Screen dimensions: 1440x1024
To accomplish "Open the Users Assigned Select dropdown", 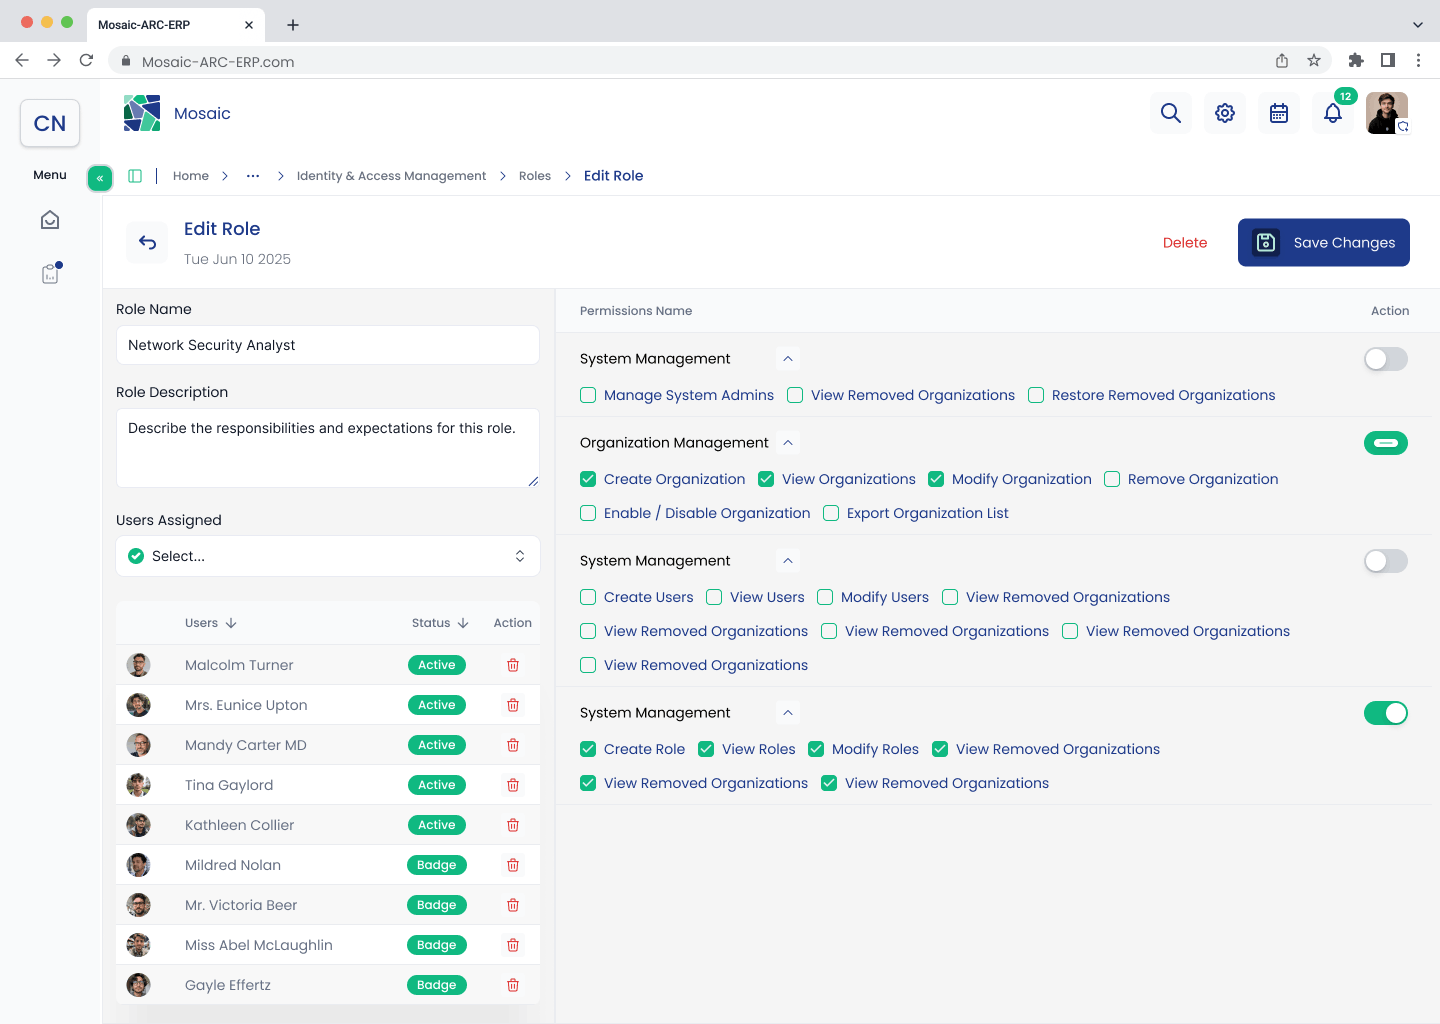I will (328, 556).
